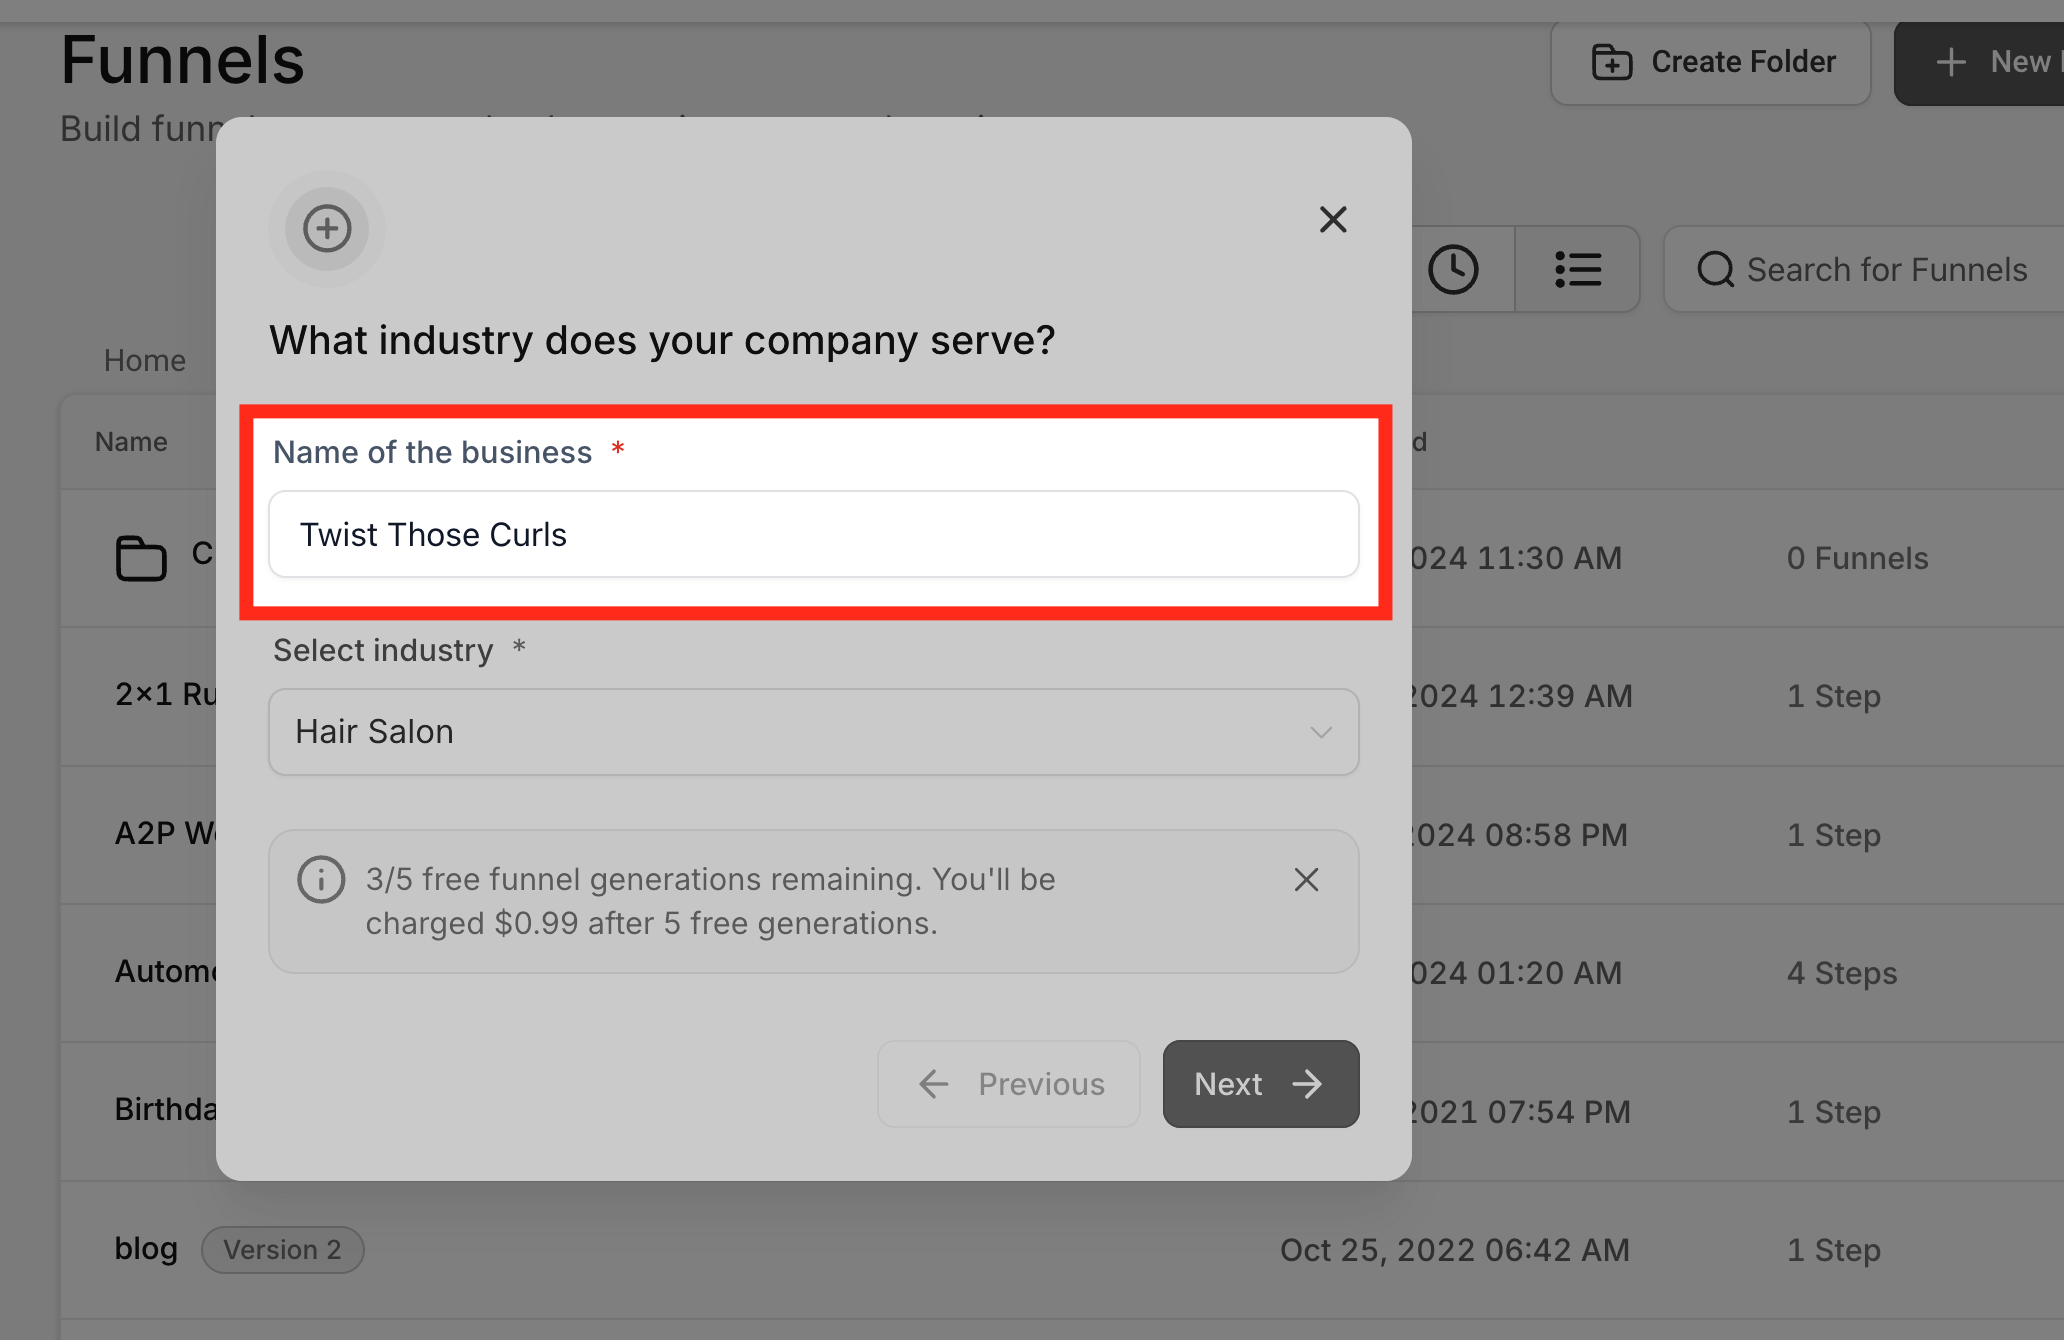2064x1340 pixels.
Task: Click the magnifier icon in funnel search
Action: pos(1715,270)
